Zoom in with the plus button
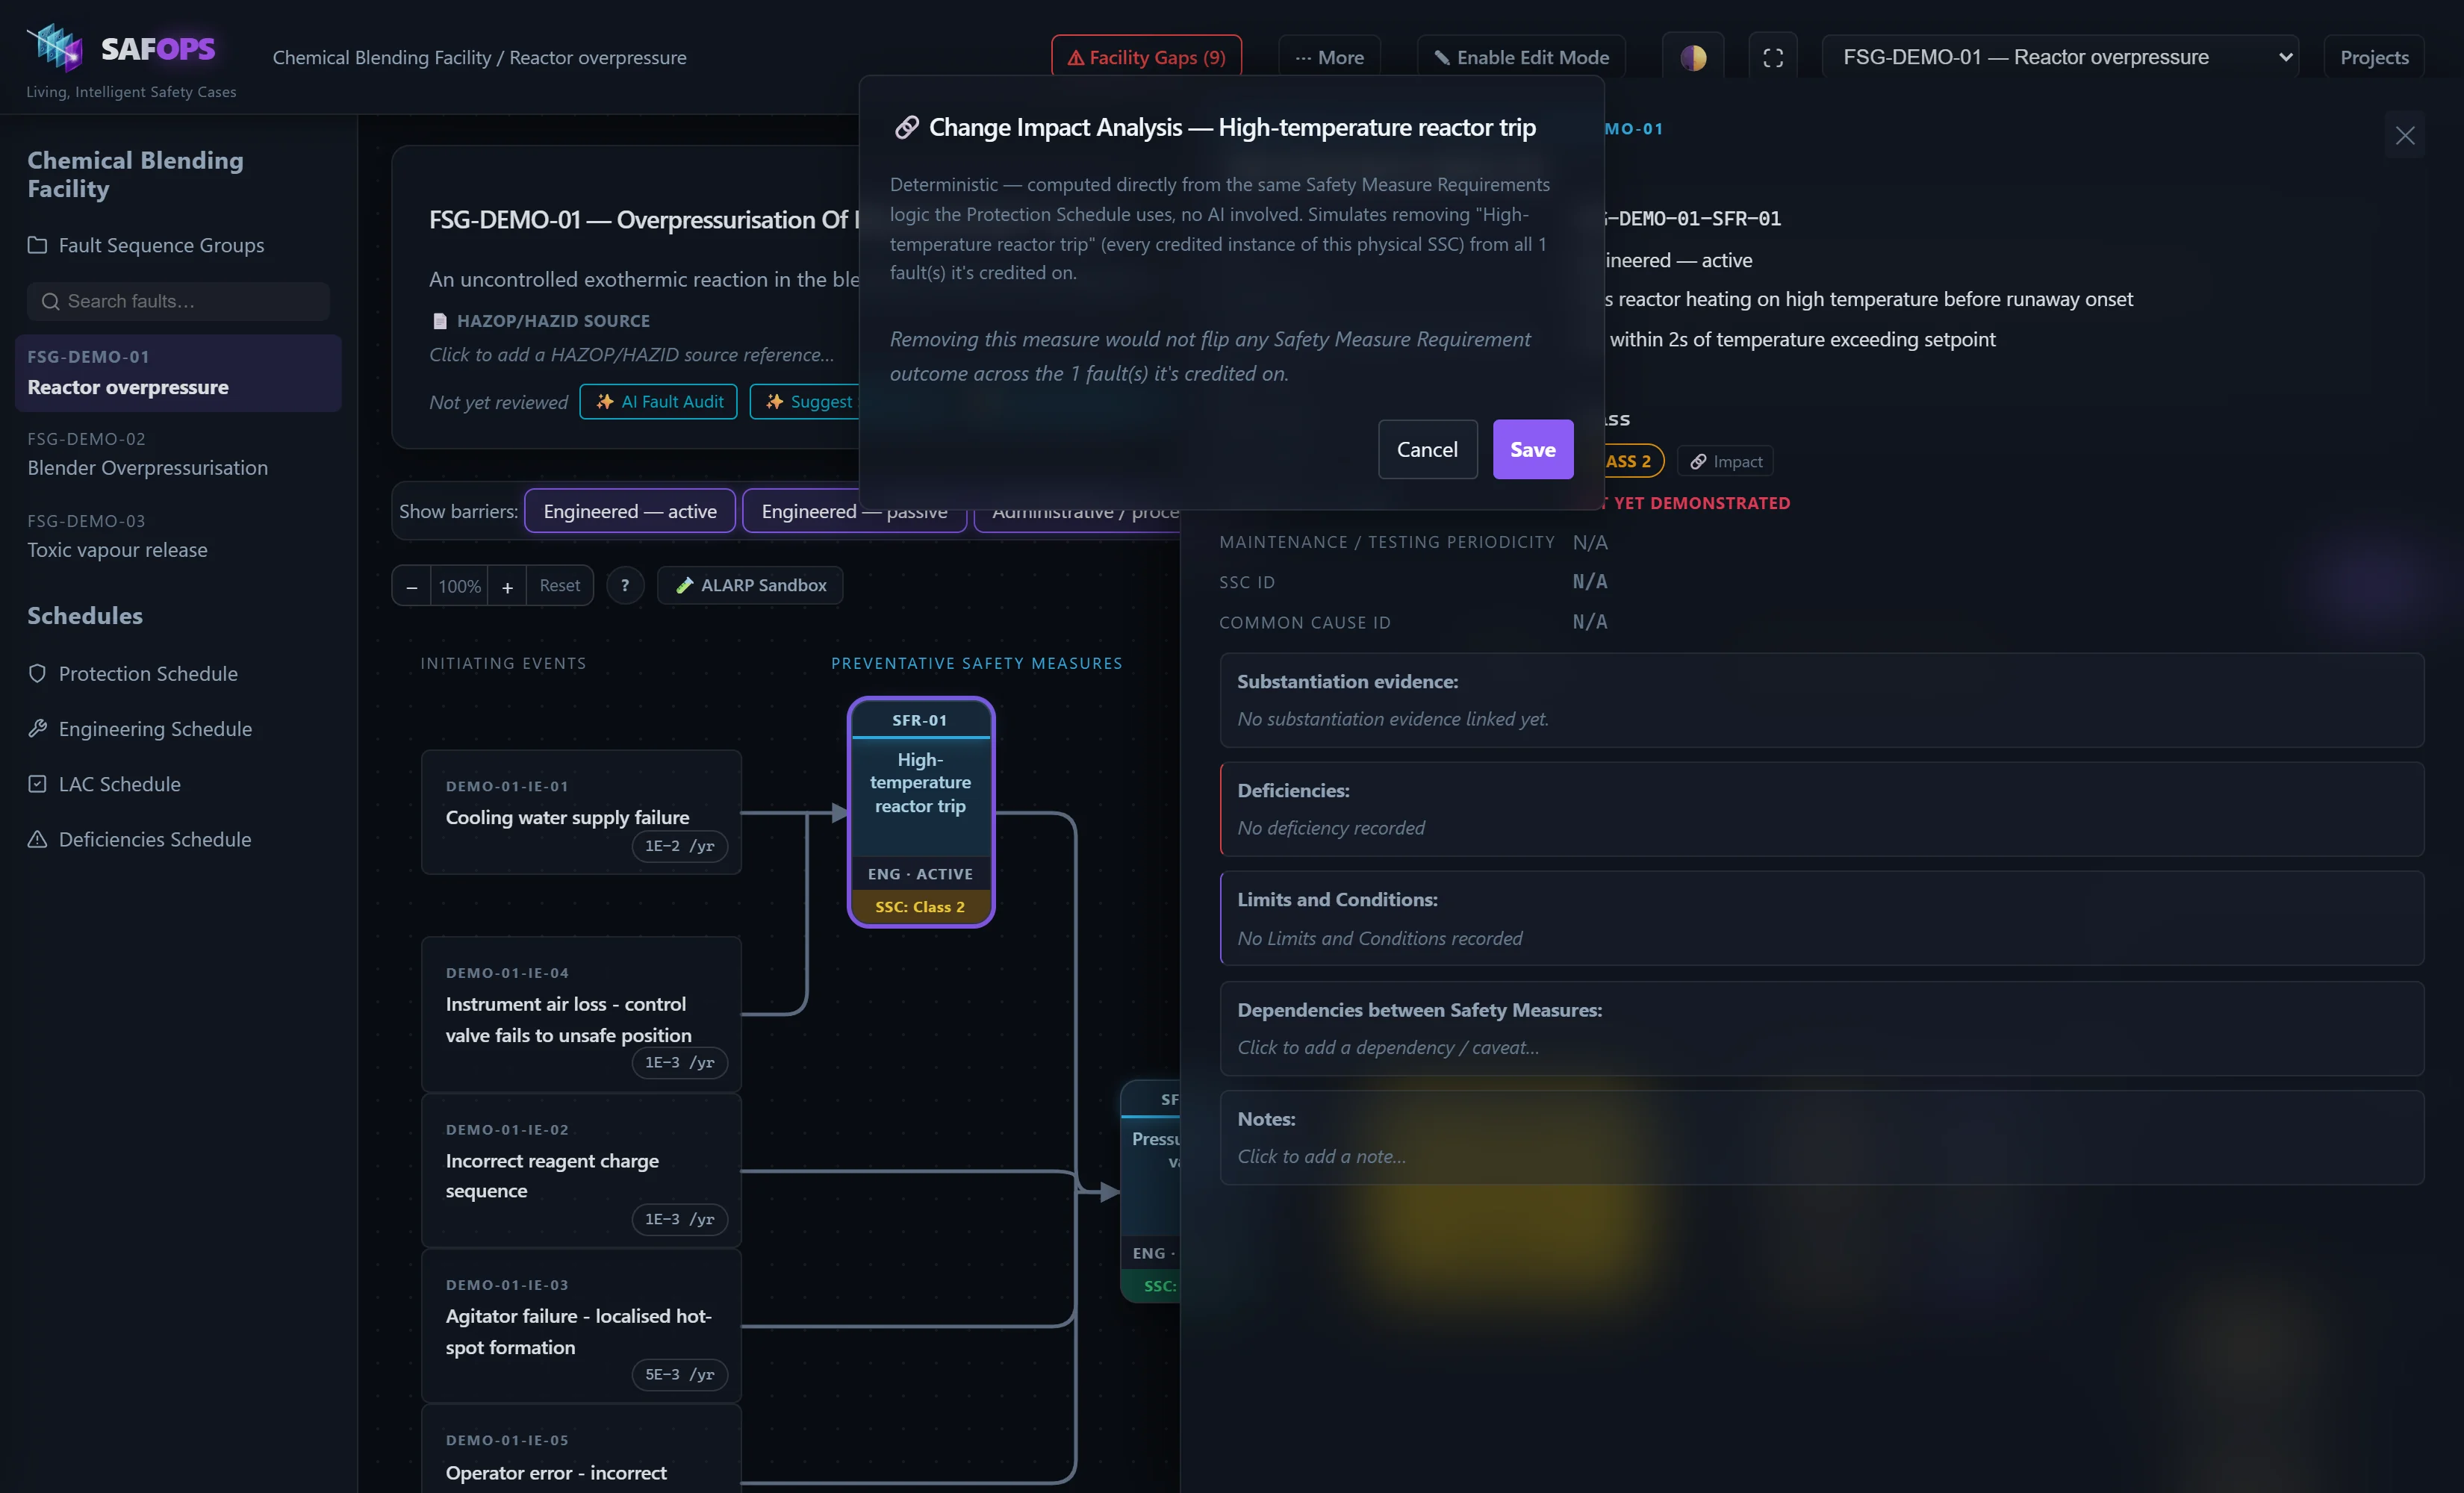2464x1493 pixels. click(x=507, y=586)
